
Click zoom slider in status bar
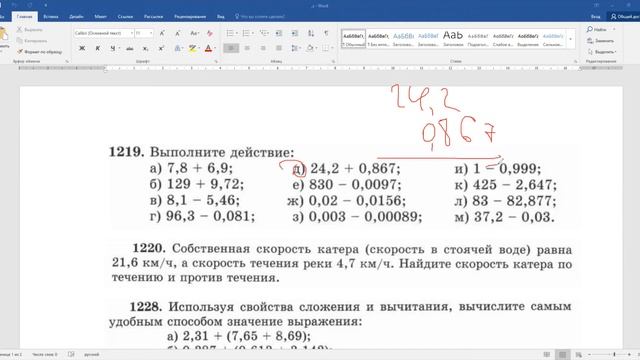[614, 355]
